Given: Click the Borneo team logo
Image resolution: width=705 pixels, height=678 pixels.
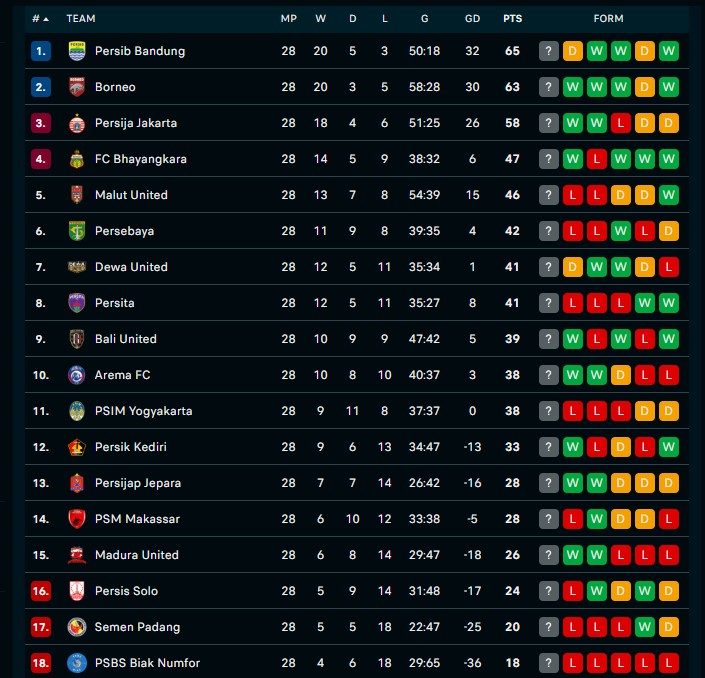Looking at the screenshot, I should coord(77,87).
